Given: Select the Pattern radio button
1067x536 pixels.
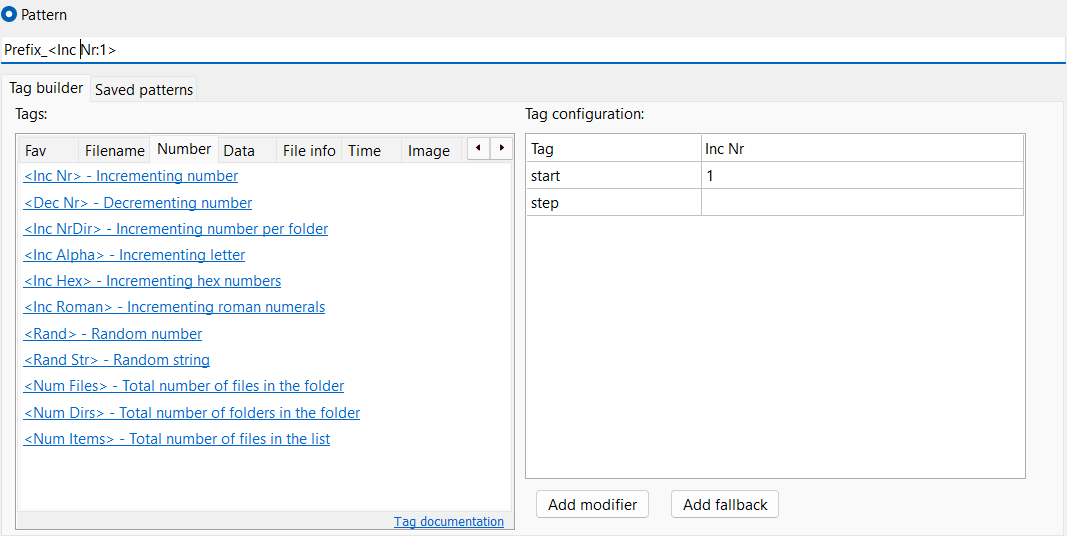Looking at the screenshot, I should click(10, 14).
